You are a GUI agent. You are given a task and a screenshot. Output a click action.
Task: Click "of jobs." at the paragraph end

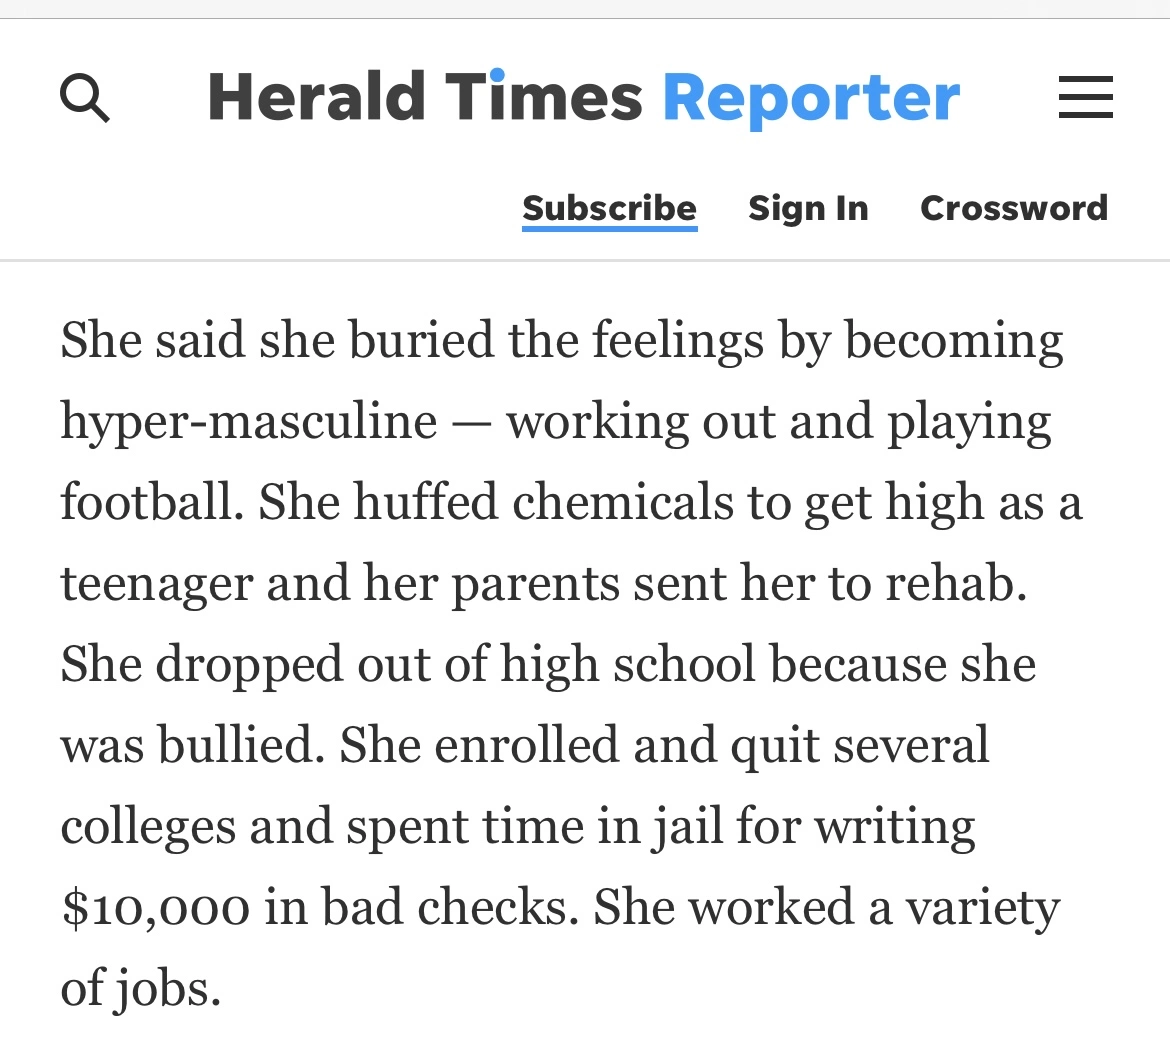pos(140,989)
